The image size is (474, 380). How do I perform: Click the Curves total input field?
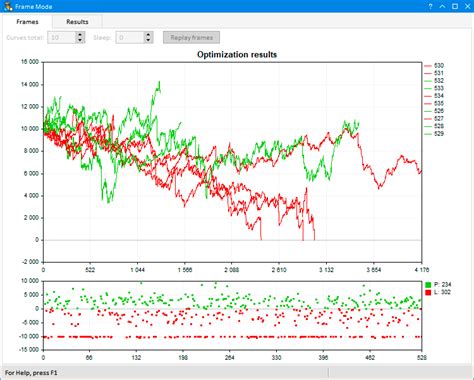(x=62, y=38)
